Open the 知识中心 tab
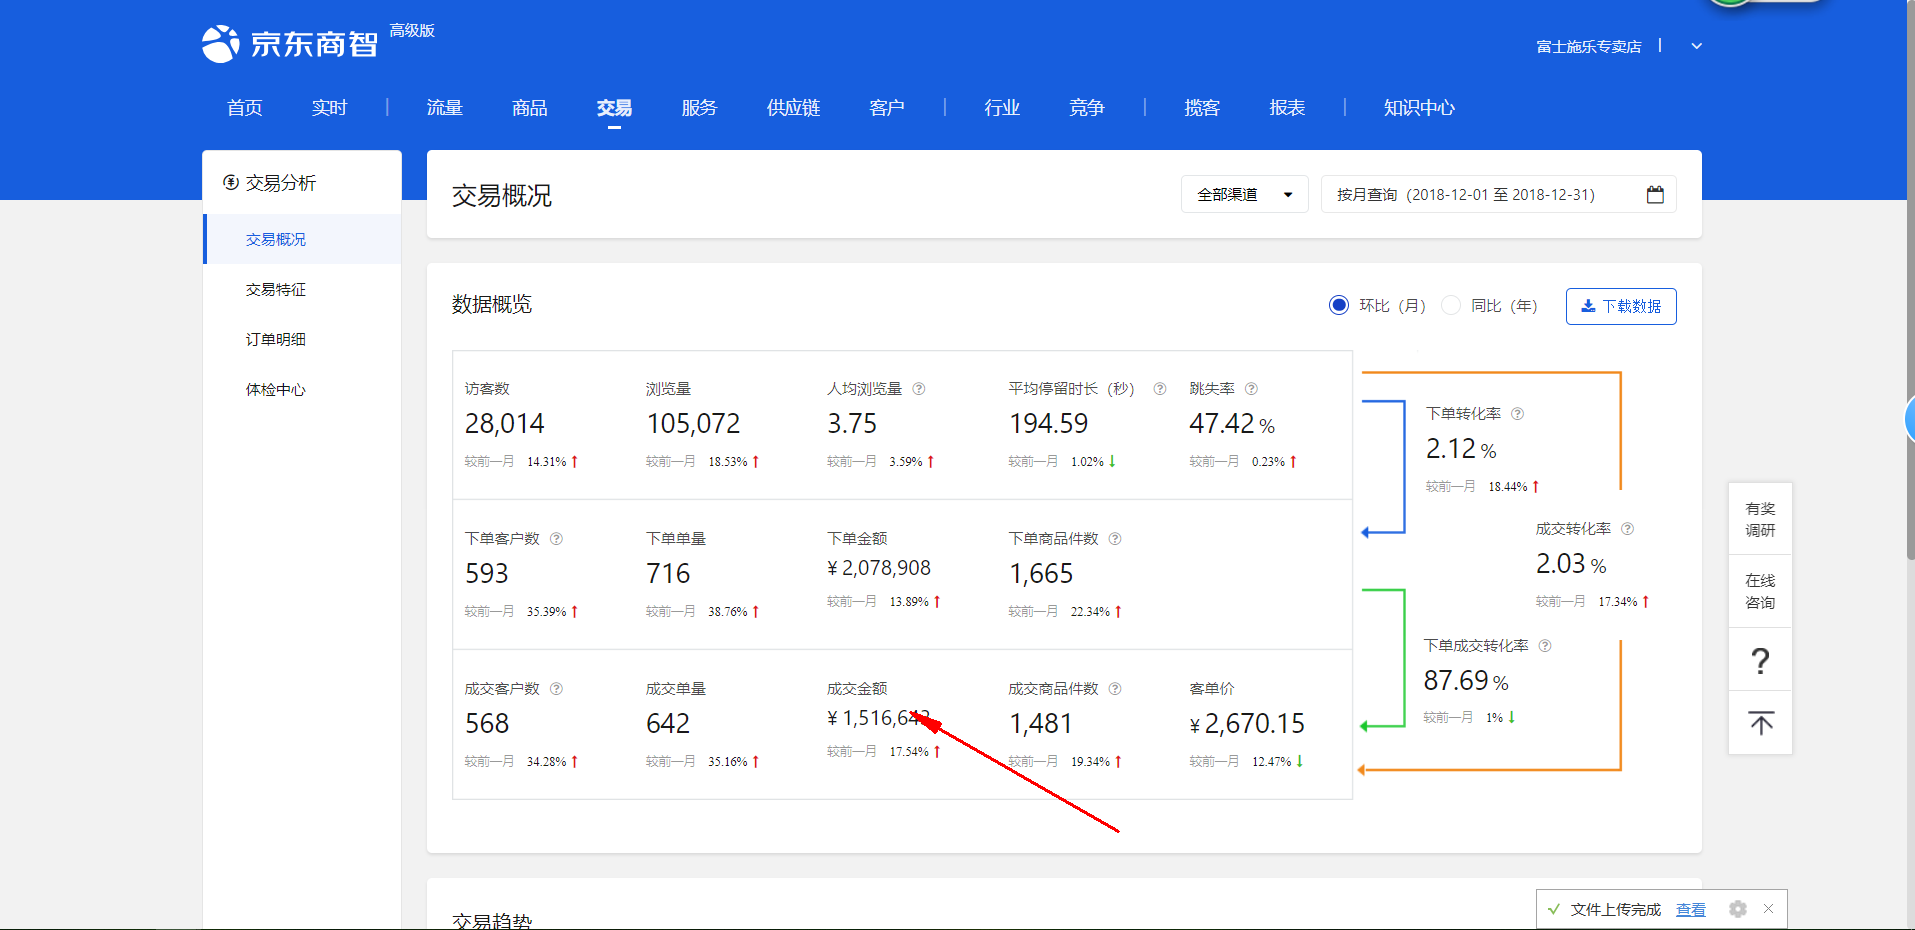Image resolution: width=1915 pixels, height=930 pixels. pos(1419,108)
